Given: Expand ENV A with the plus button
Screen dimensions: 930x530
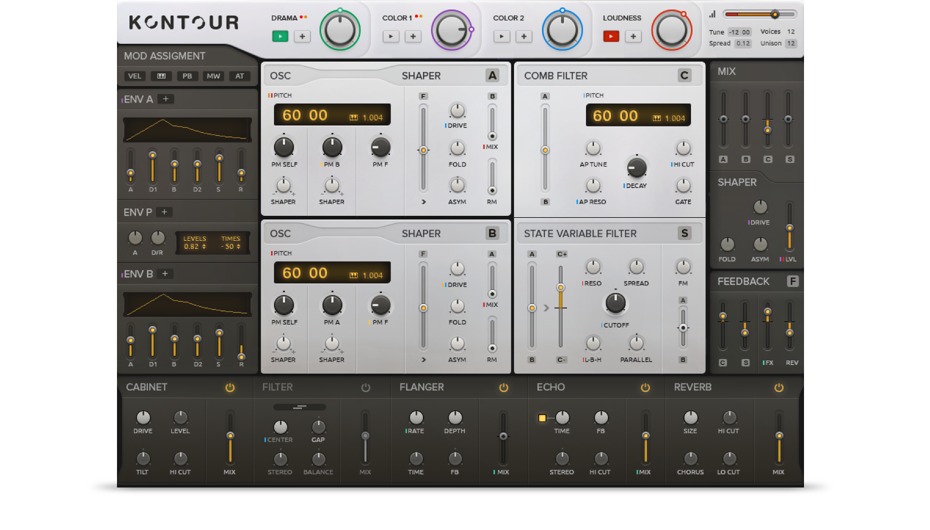Looking at the screenshot, I should click(x=165, y=99).
